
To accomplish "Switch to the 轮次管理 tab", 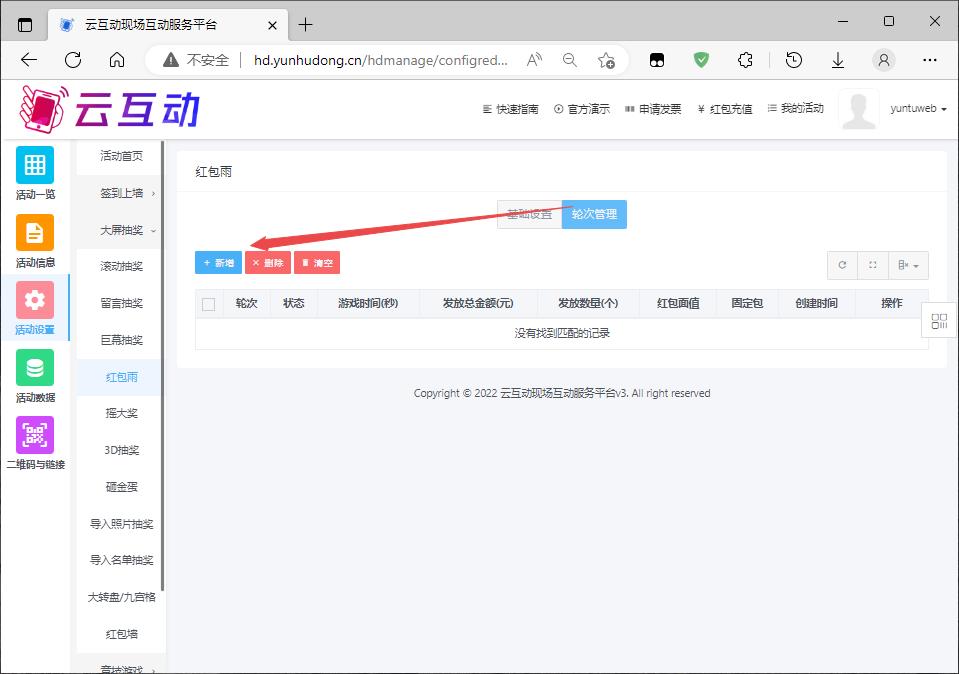I will point(594,214).
